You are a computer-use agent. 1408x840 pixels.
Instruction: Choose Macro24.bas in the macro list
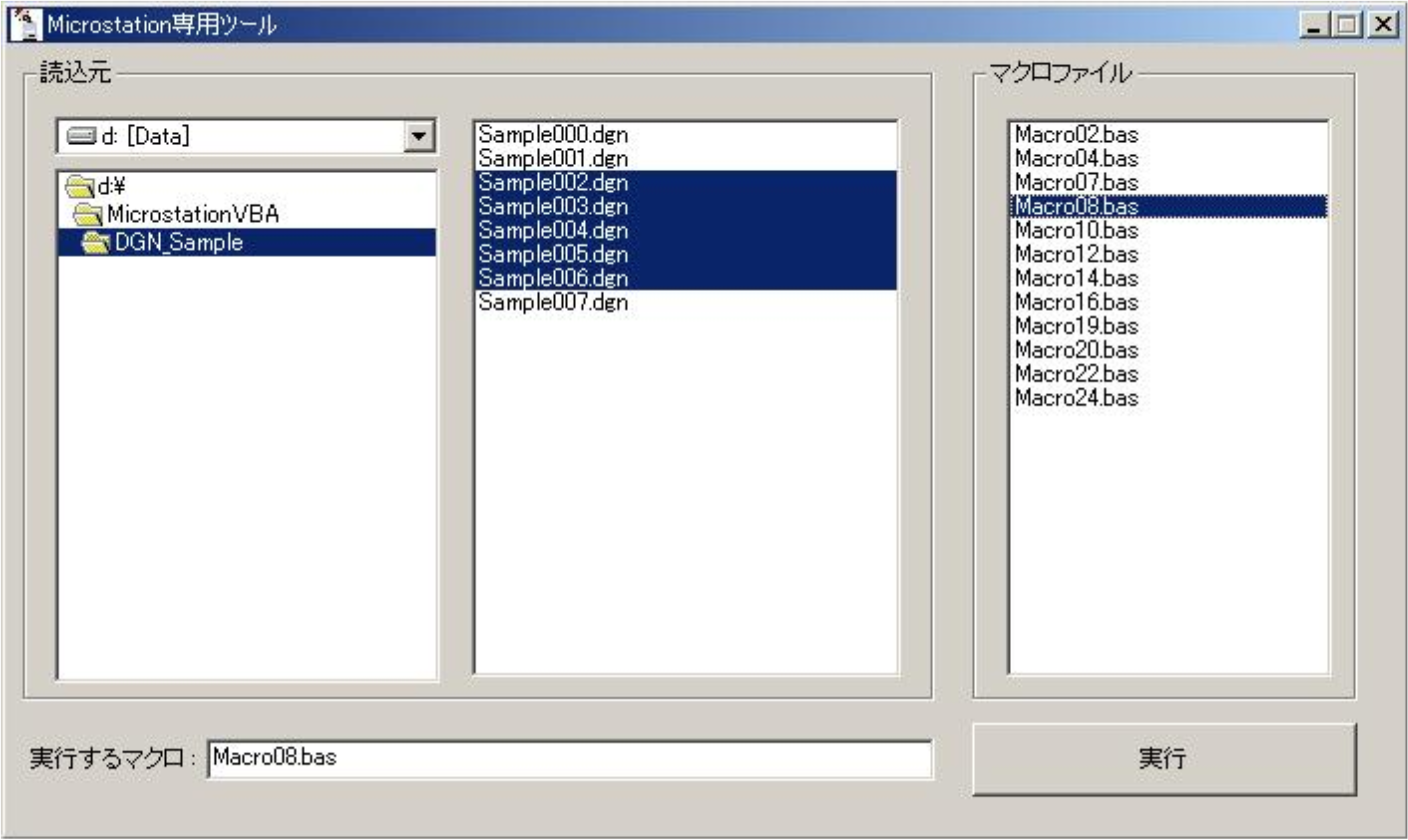[x=1168, y=398]
